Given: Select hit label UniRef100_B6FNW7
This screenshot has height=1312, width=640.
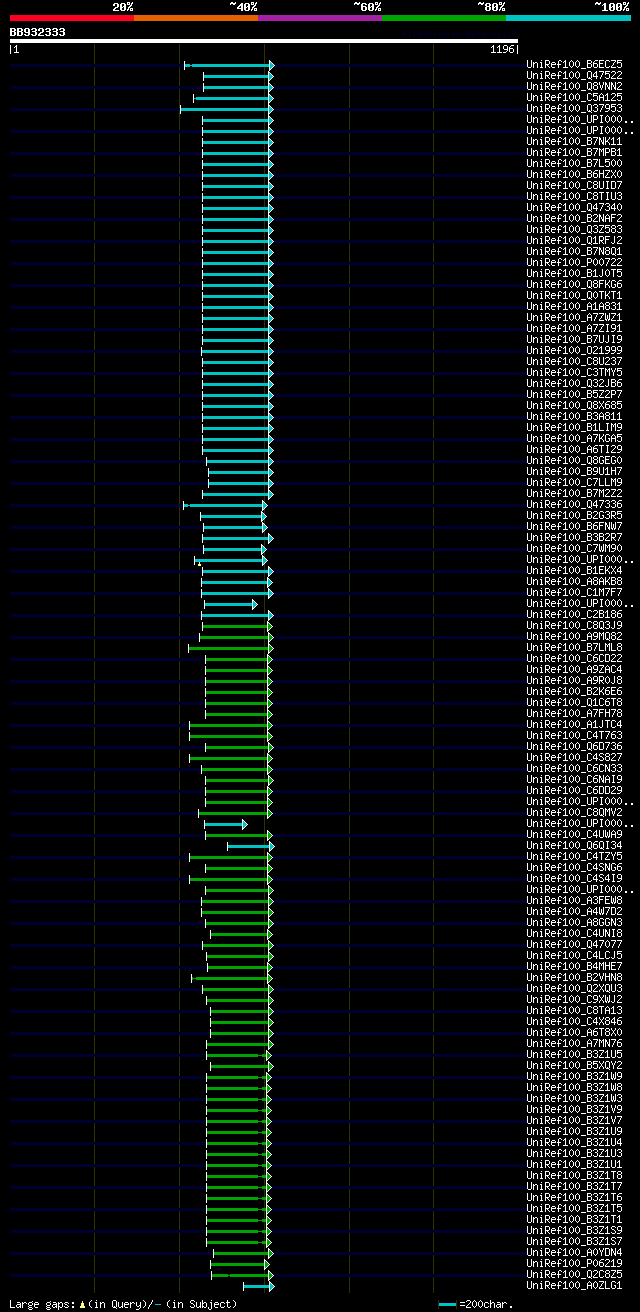Looking at the screenshot, I should [574, 526].
